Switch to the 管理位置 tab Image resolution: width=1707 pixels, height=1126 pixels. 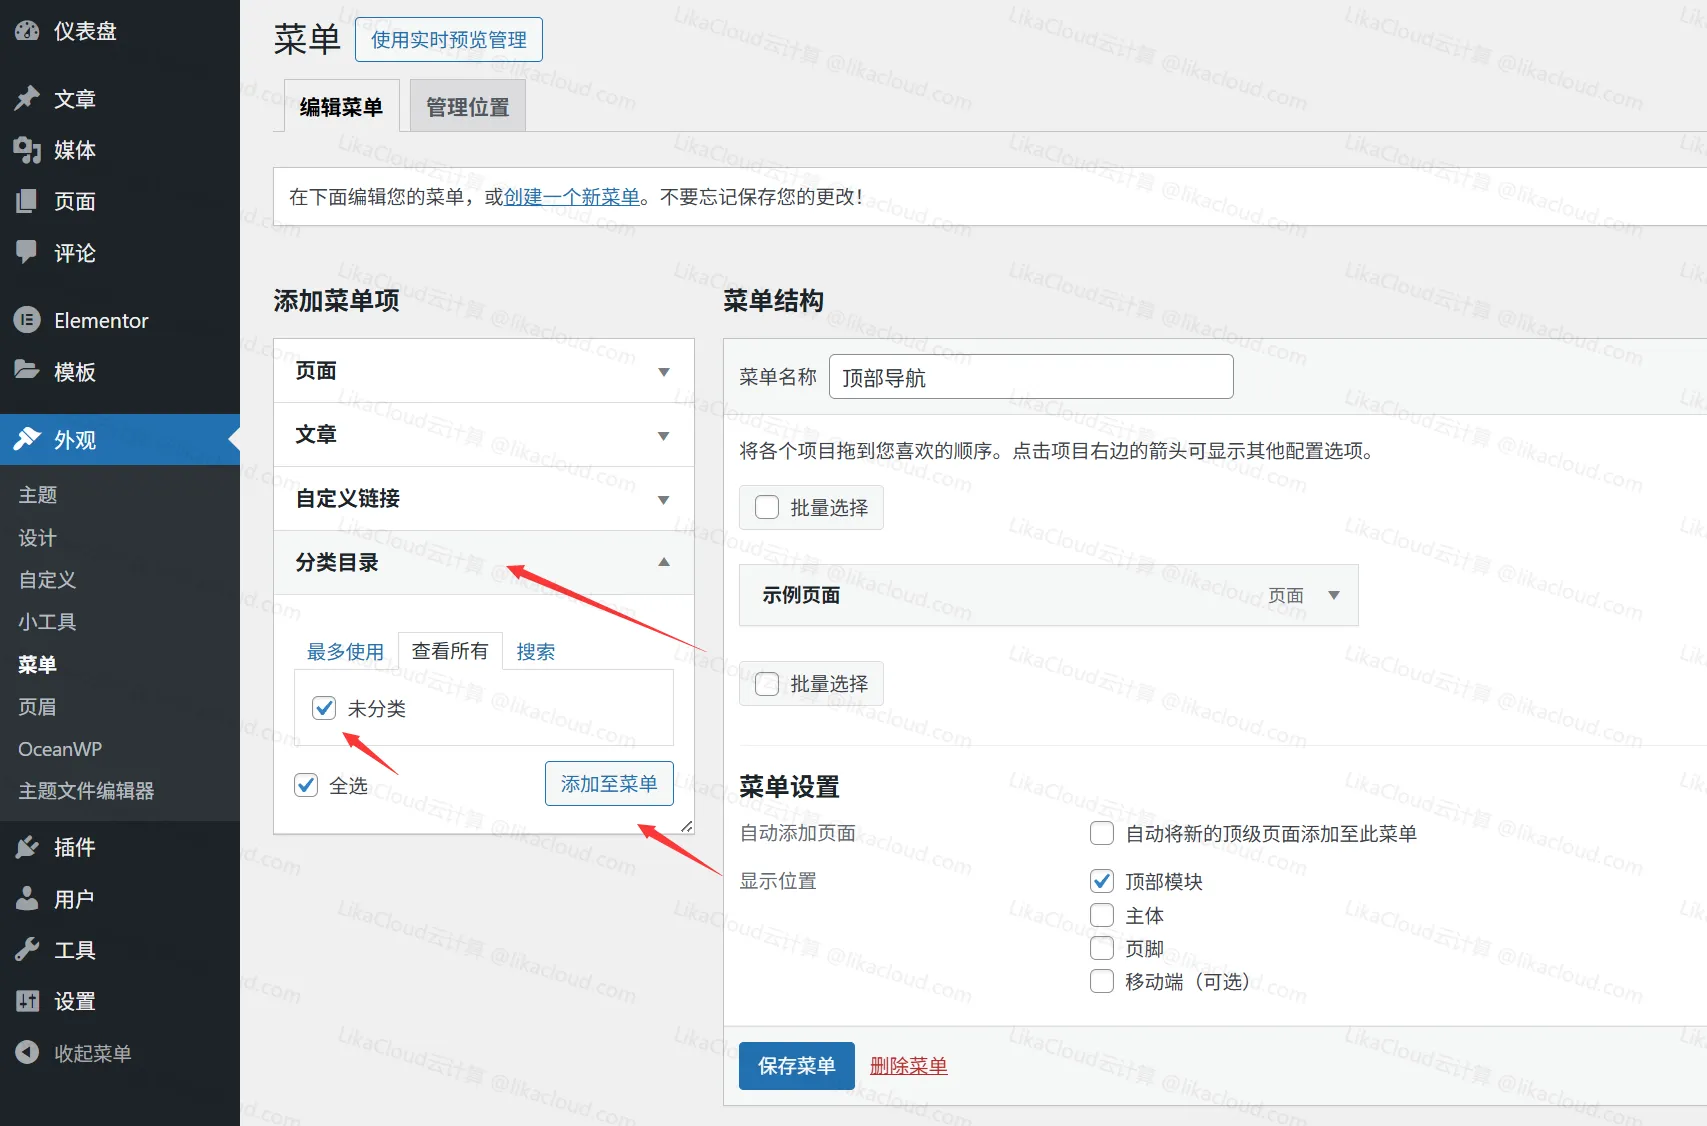[x=467, y=105]
